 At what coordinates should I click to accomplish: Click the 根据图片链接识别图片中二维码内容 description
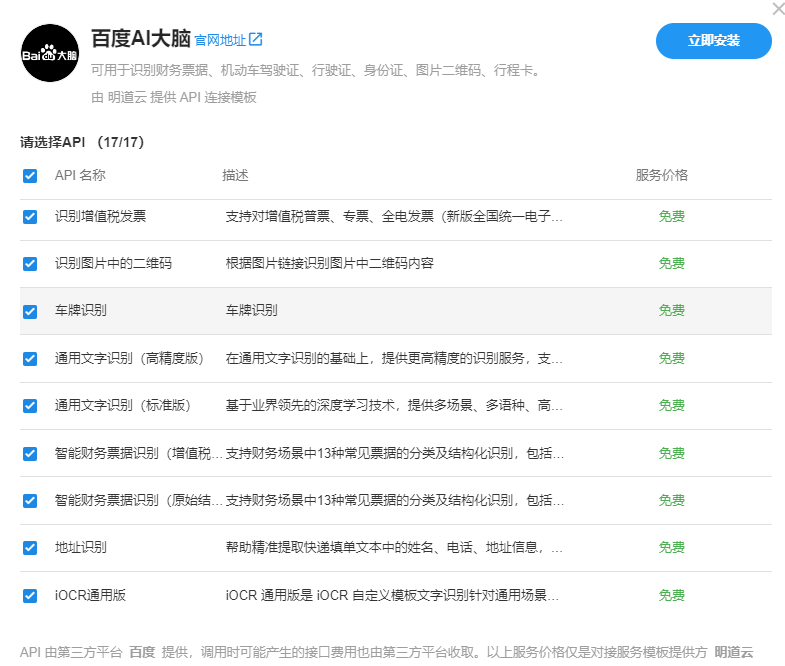click(329, 263)
